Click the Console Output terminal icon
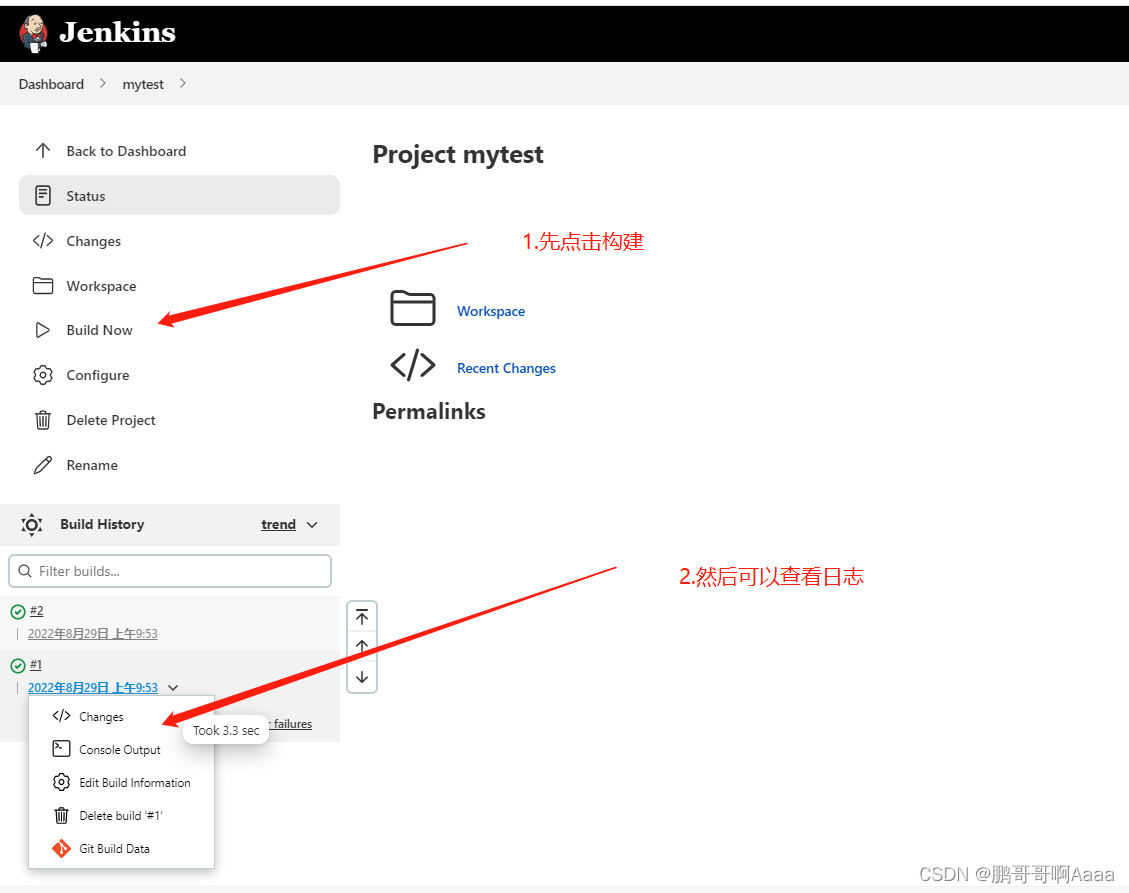 point(61,749)
